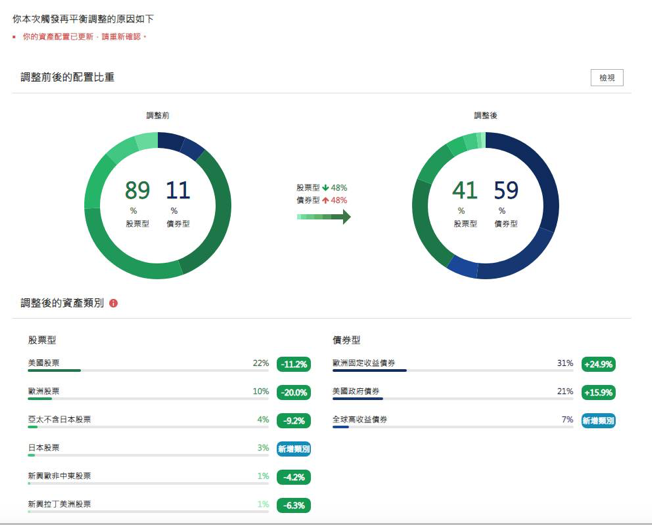Open the 美國股票 asset link

tap(44, 363)
